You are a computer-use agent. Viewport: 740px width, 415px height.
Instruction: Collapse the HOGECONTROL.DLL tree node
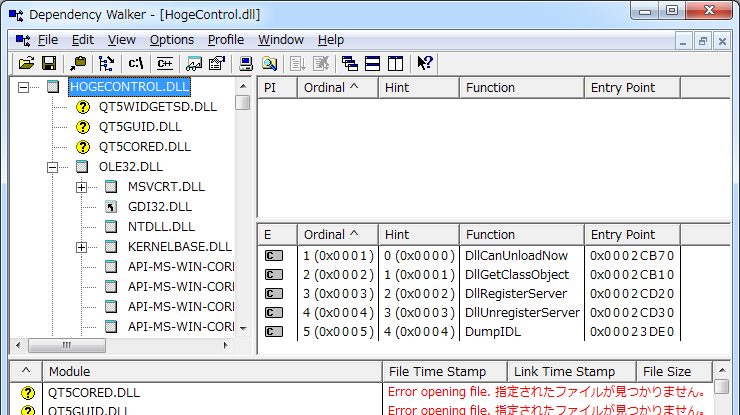23,87
